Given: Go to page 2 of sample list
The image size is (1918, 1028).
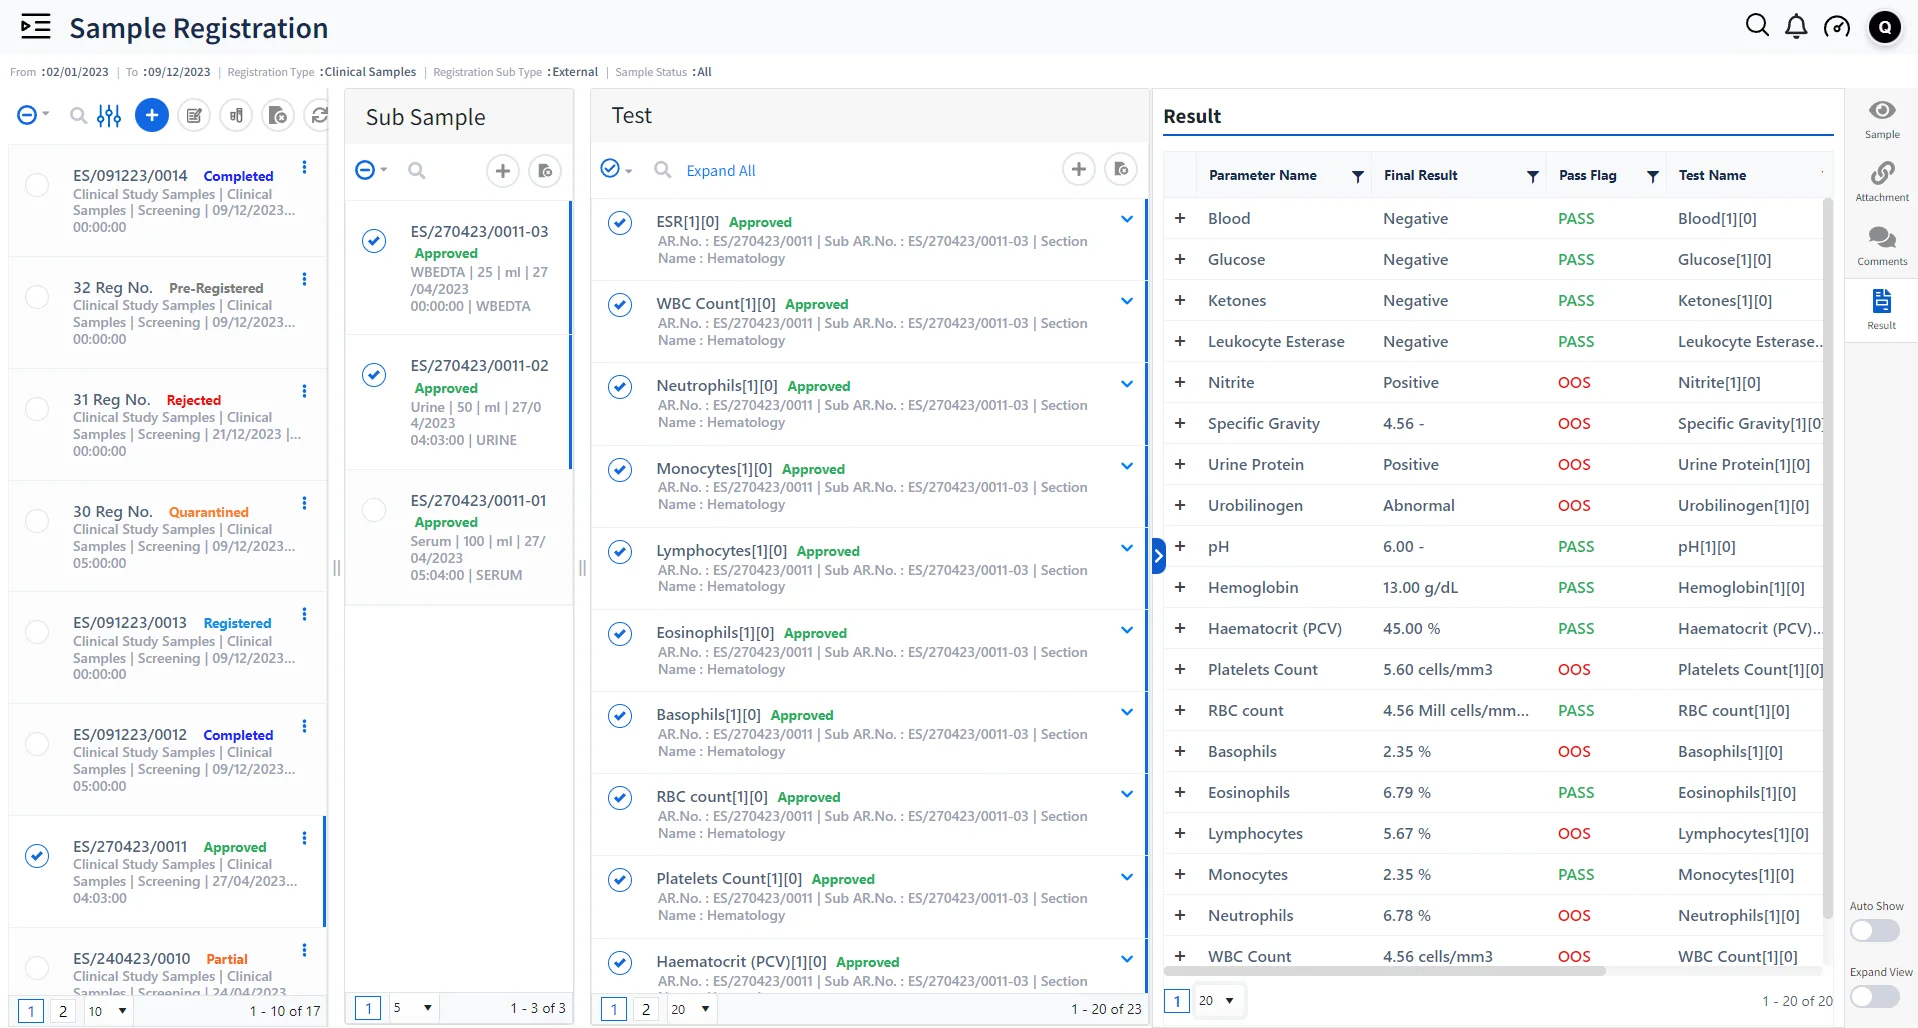Looking at the screenshot, I should [63, 1011].
